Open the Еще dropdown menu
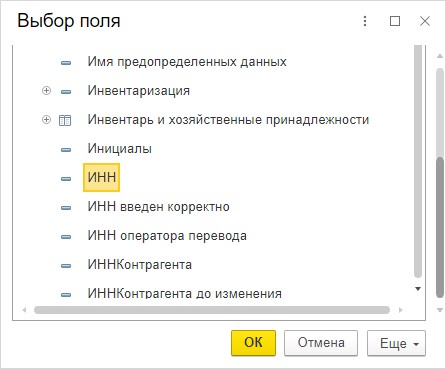 click(x=396, y=343)
